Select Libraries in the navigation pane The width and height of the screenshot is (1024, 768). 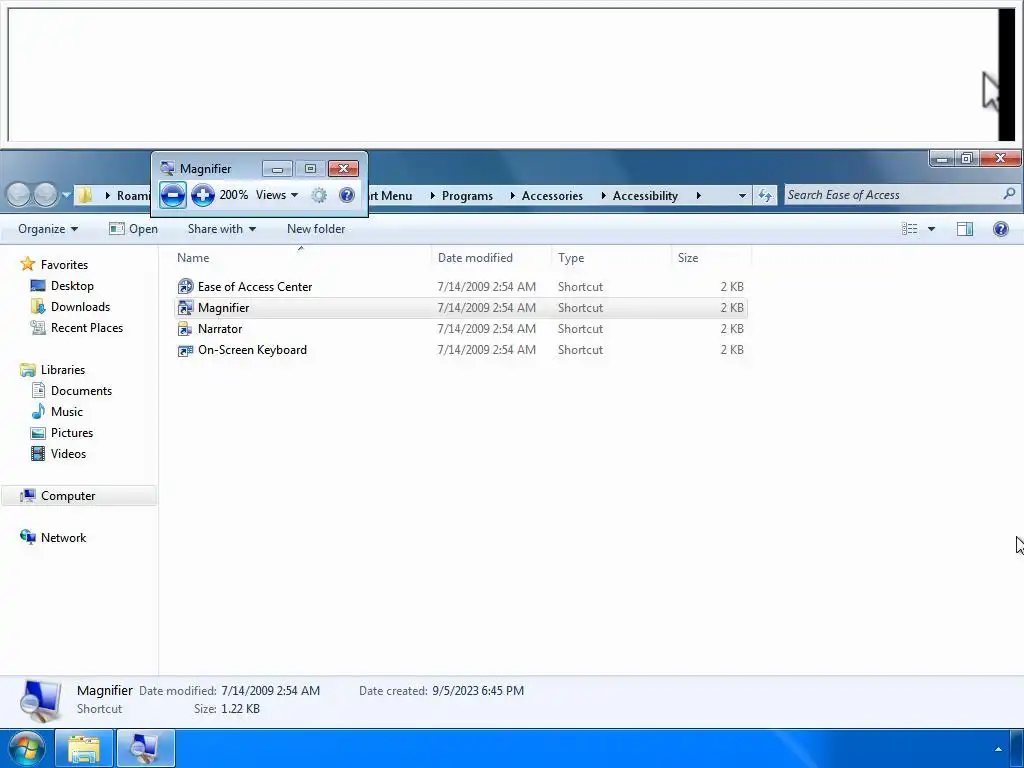pos(63,370)
